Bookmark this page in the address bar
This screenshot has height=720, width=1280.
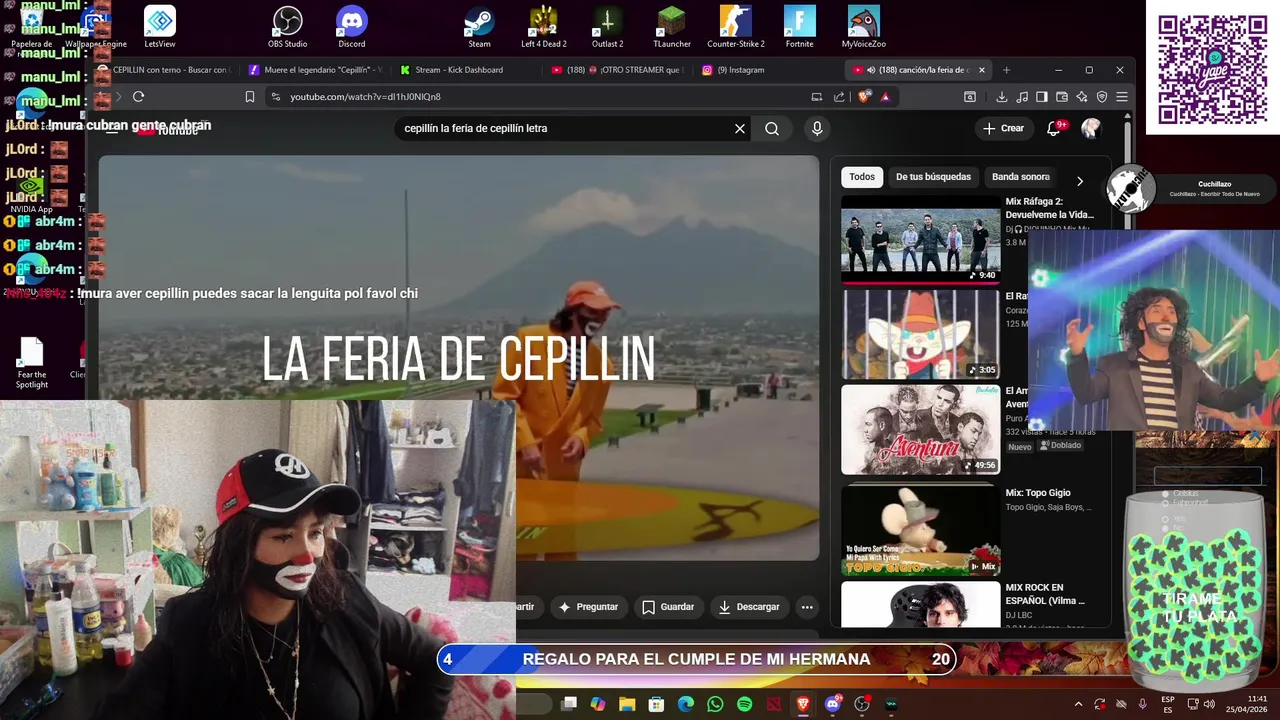pos(250,97)
